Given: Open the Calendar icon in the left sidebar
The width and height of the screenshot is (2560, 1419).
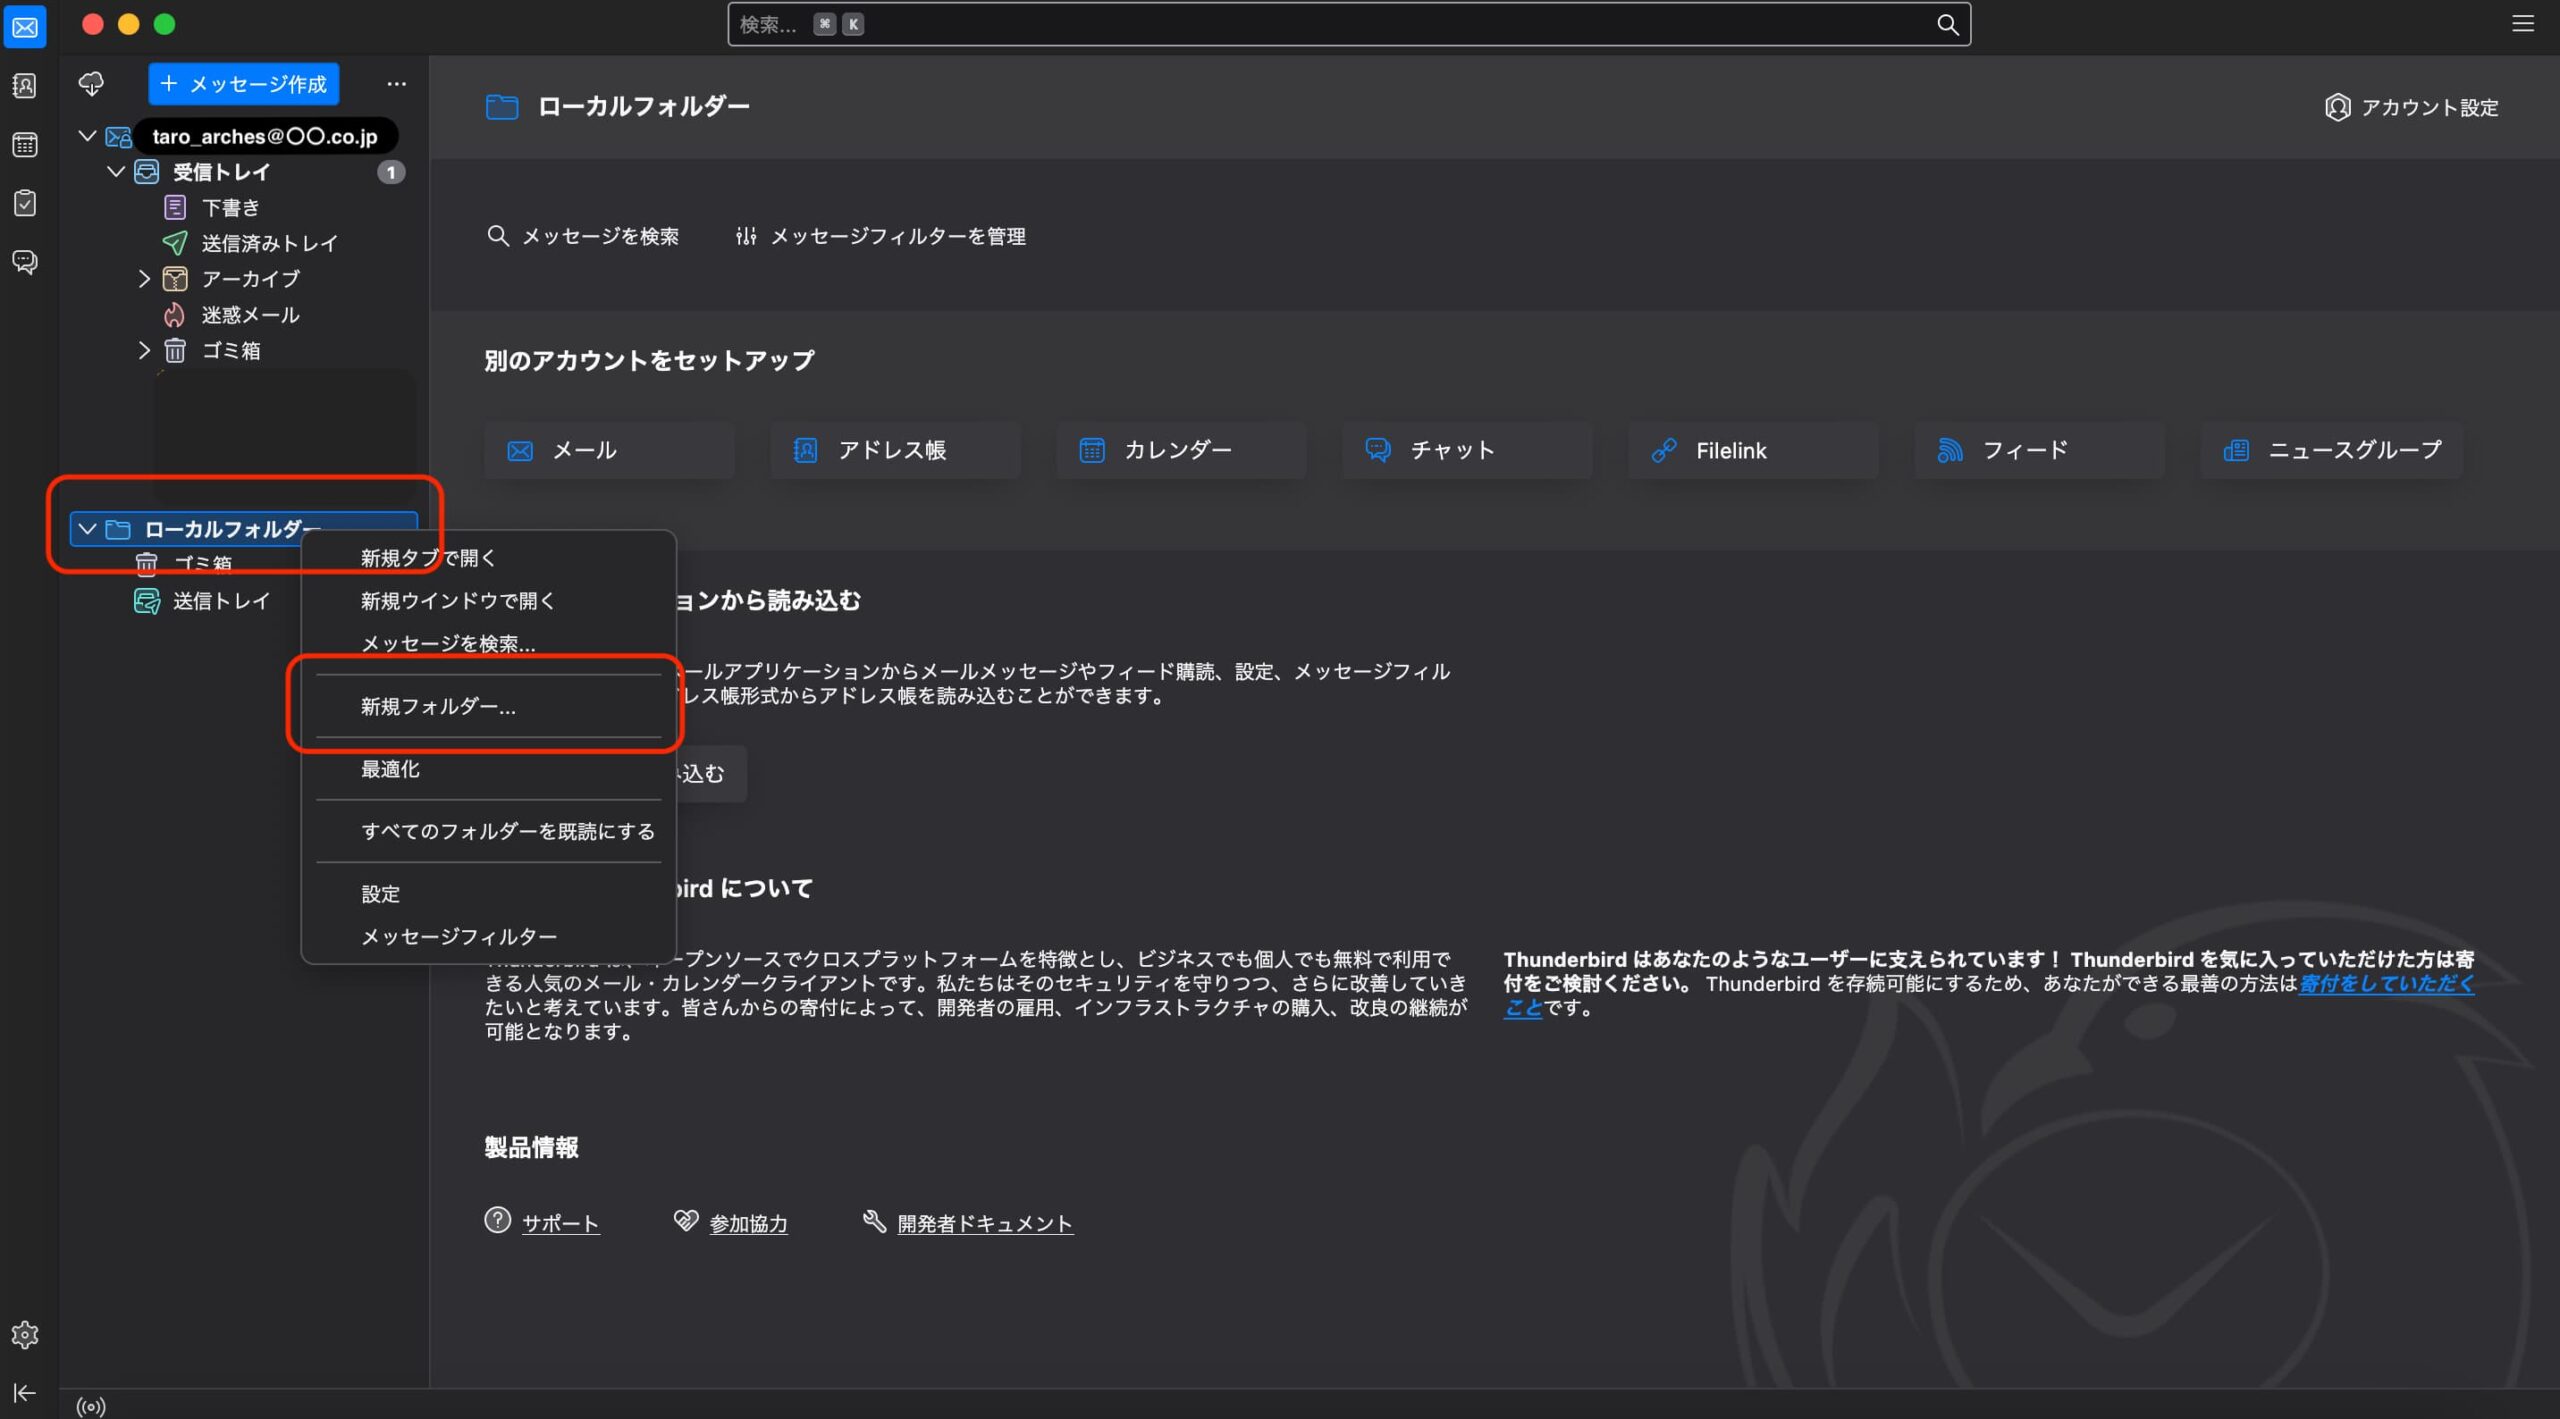Looking at the screenshot, I should coord(25,145).
